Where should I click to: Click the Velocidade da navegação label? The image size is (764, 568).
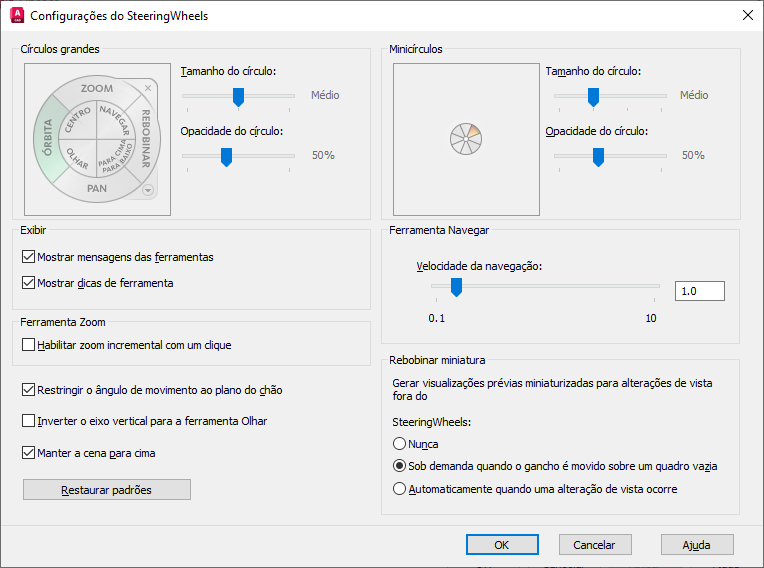point(479,266)
